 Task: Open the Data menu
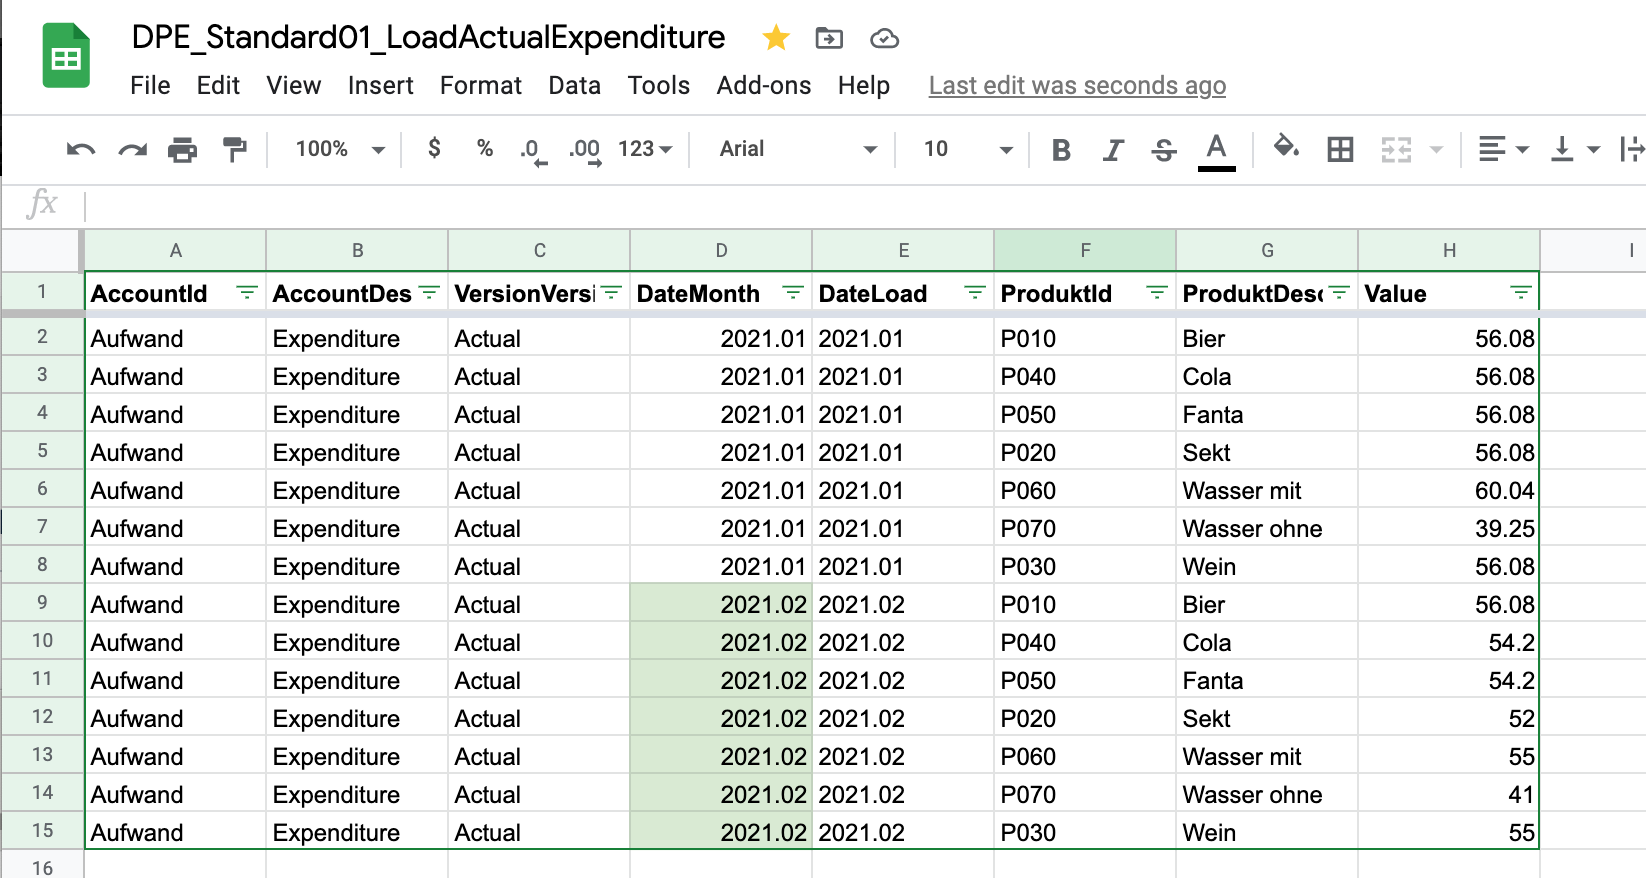pyautogui.click(x=574, y=86)
